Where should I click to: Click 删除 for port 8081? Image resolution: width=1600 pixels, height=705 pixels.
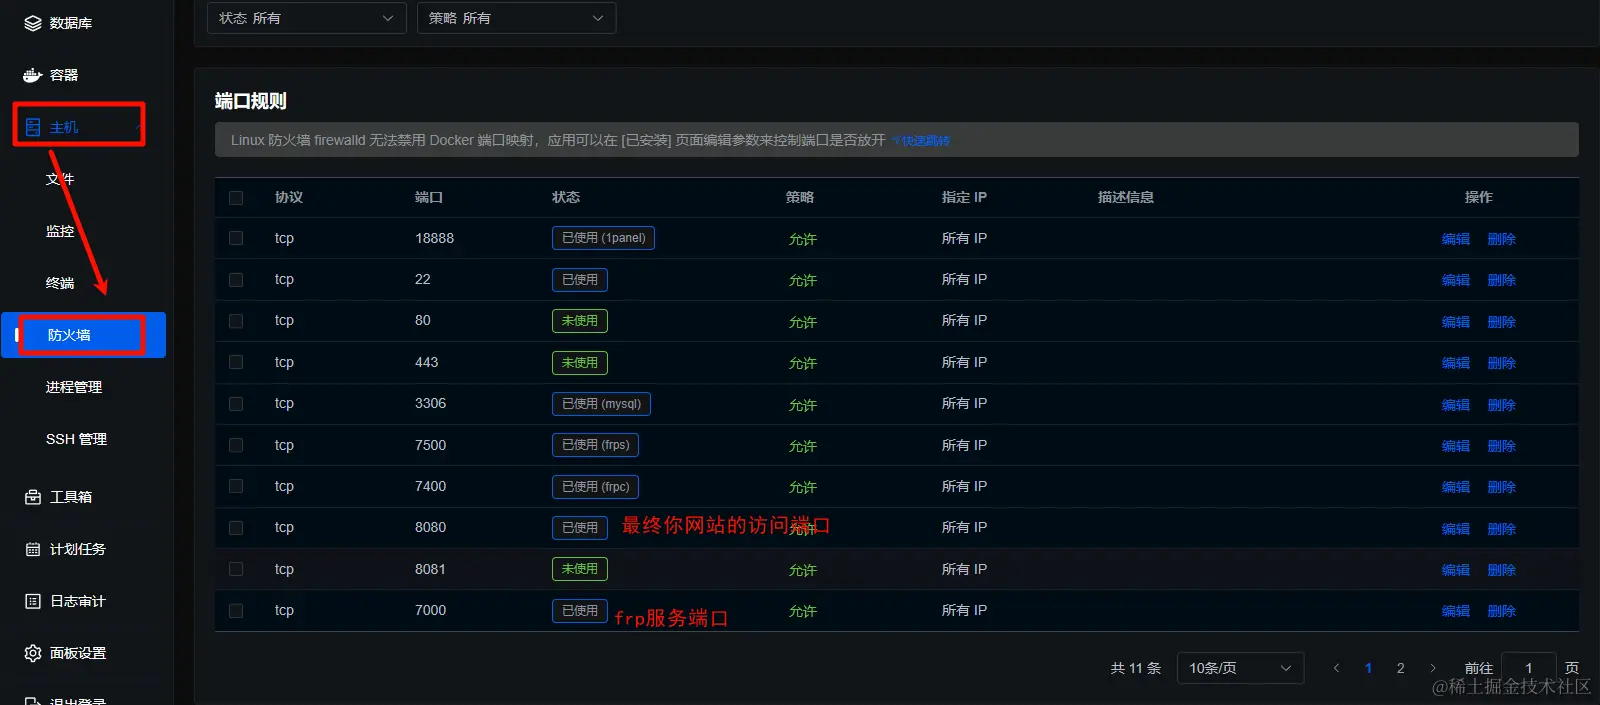[1502, 570]
